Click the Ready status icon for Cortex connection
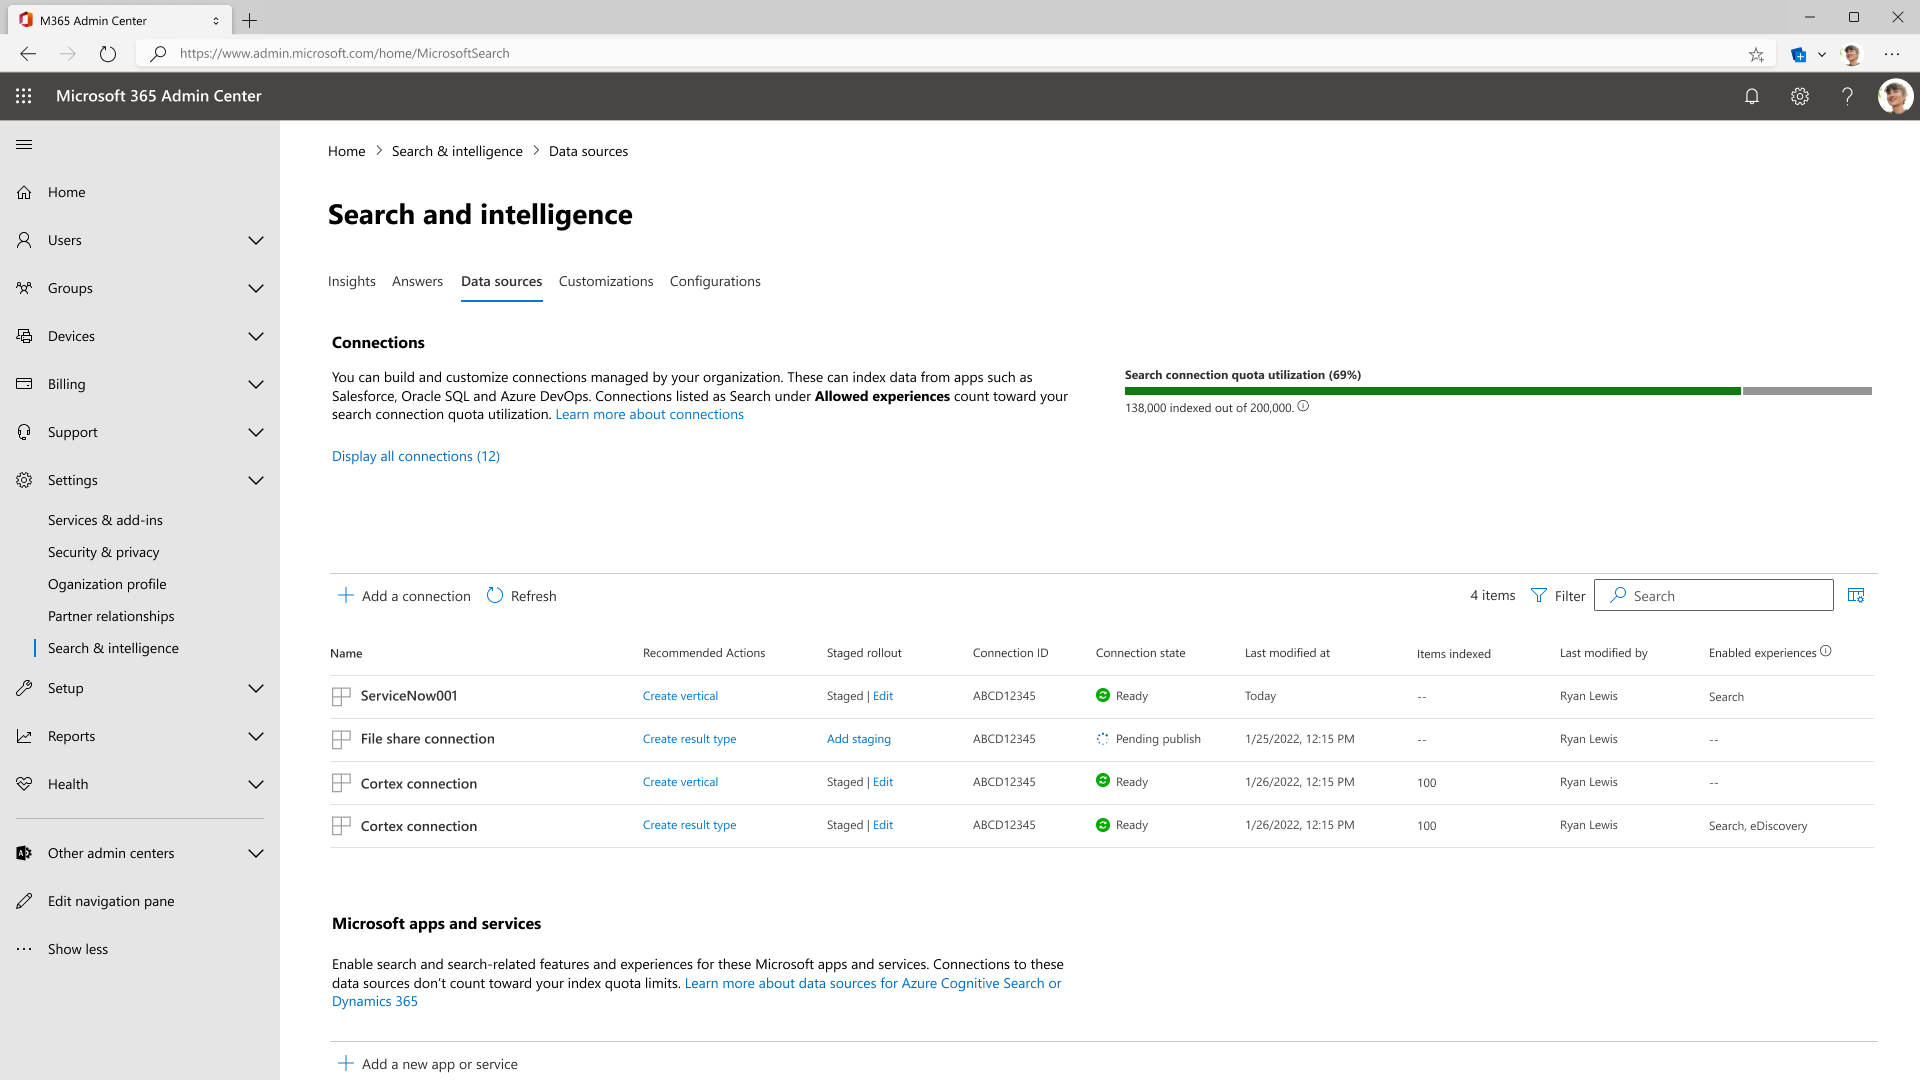Image resolution: width=1920 pixels, height=1080 pixels. pos(1102,781)
